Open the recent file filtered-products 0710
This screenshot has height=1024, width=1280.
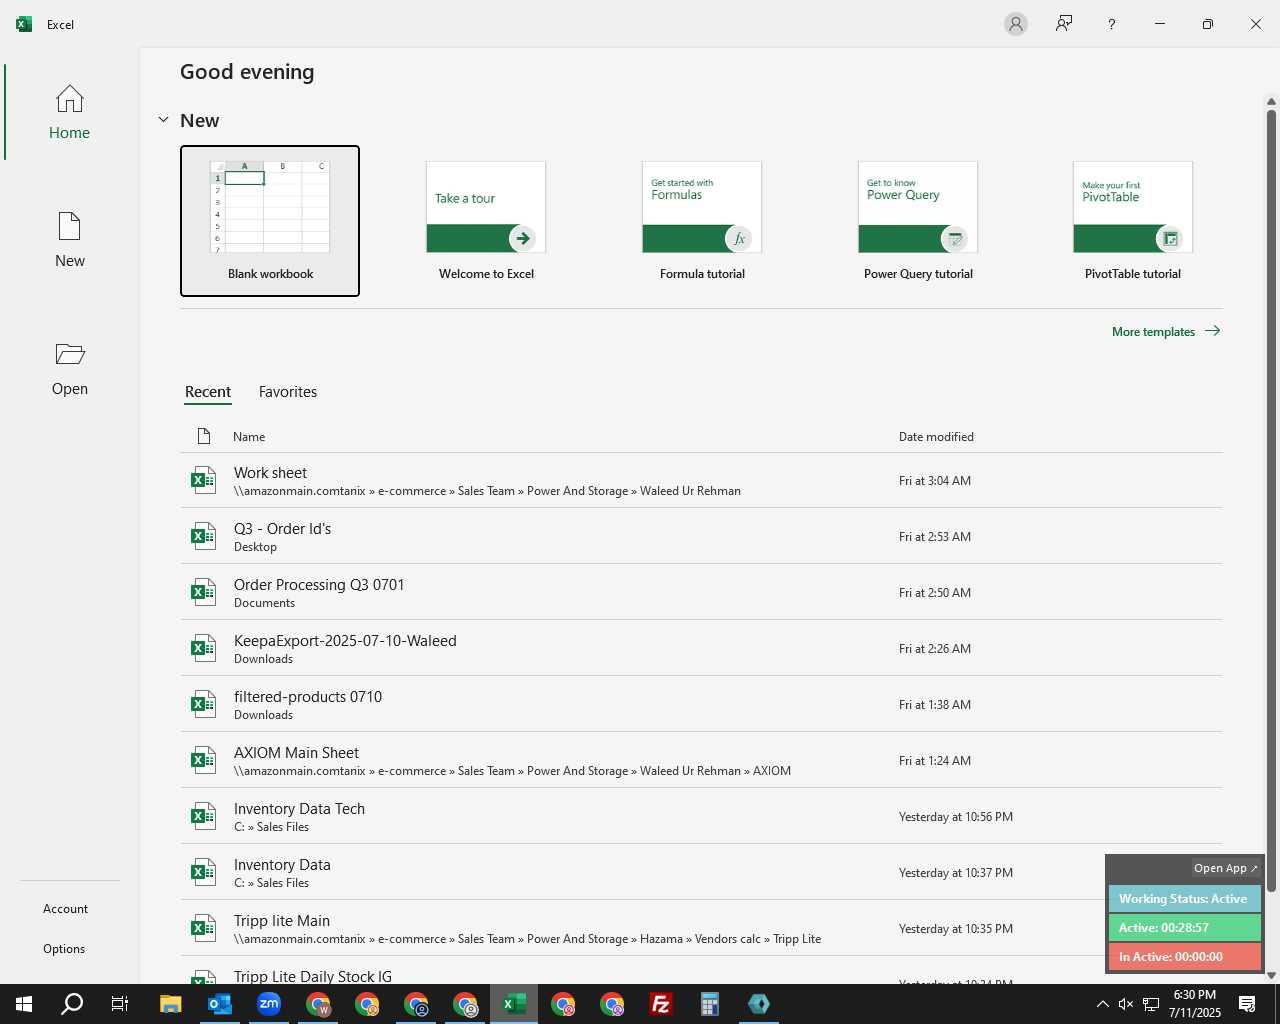701,704
